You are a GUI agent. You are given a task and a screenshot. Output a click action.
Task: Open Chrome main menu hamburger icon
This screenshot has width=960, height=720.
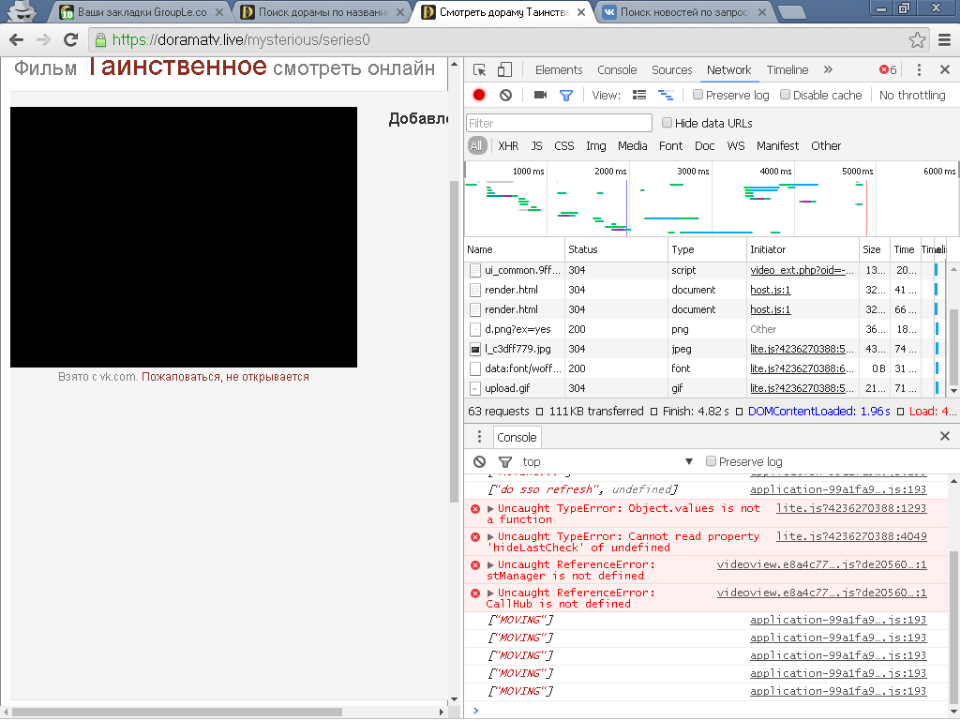pyautogui.click(x=945, y=40)
